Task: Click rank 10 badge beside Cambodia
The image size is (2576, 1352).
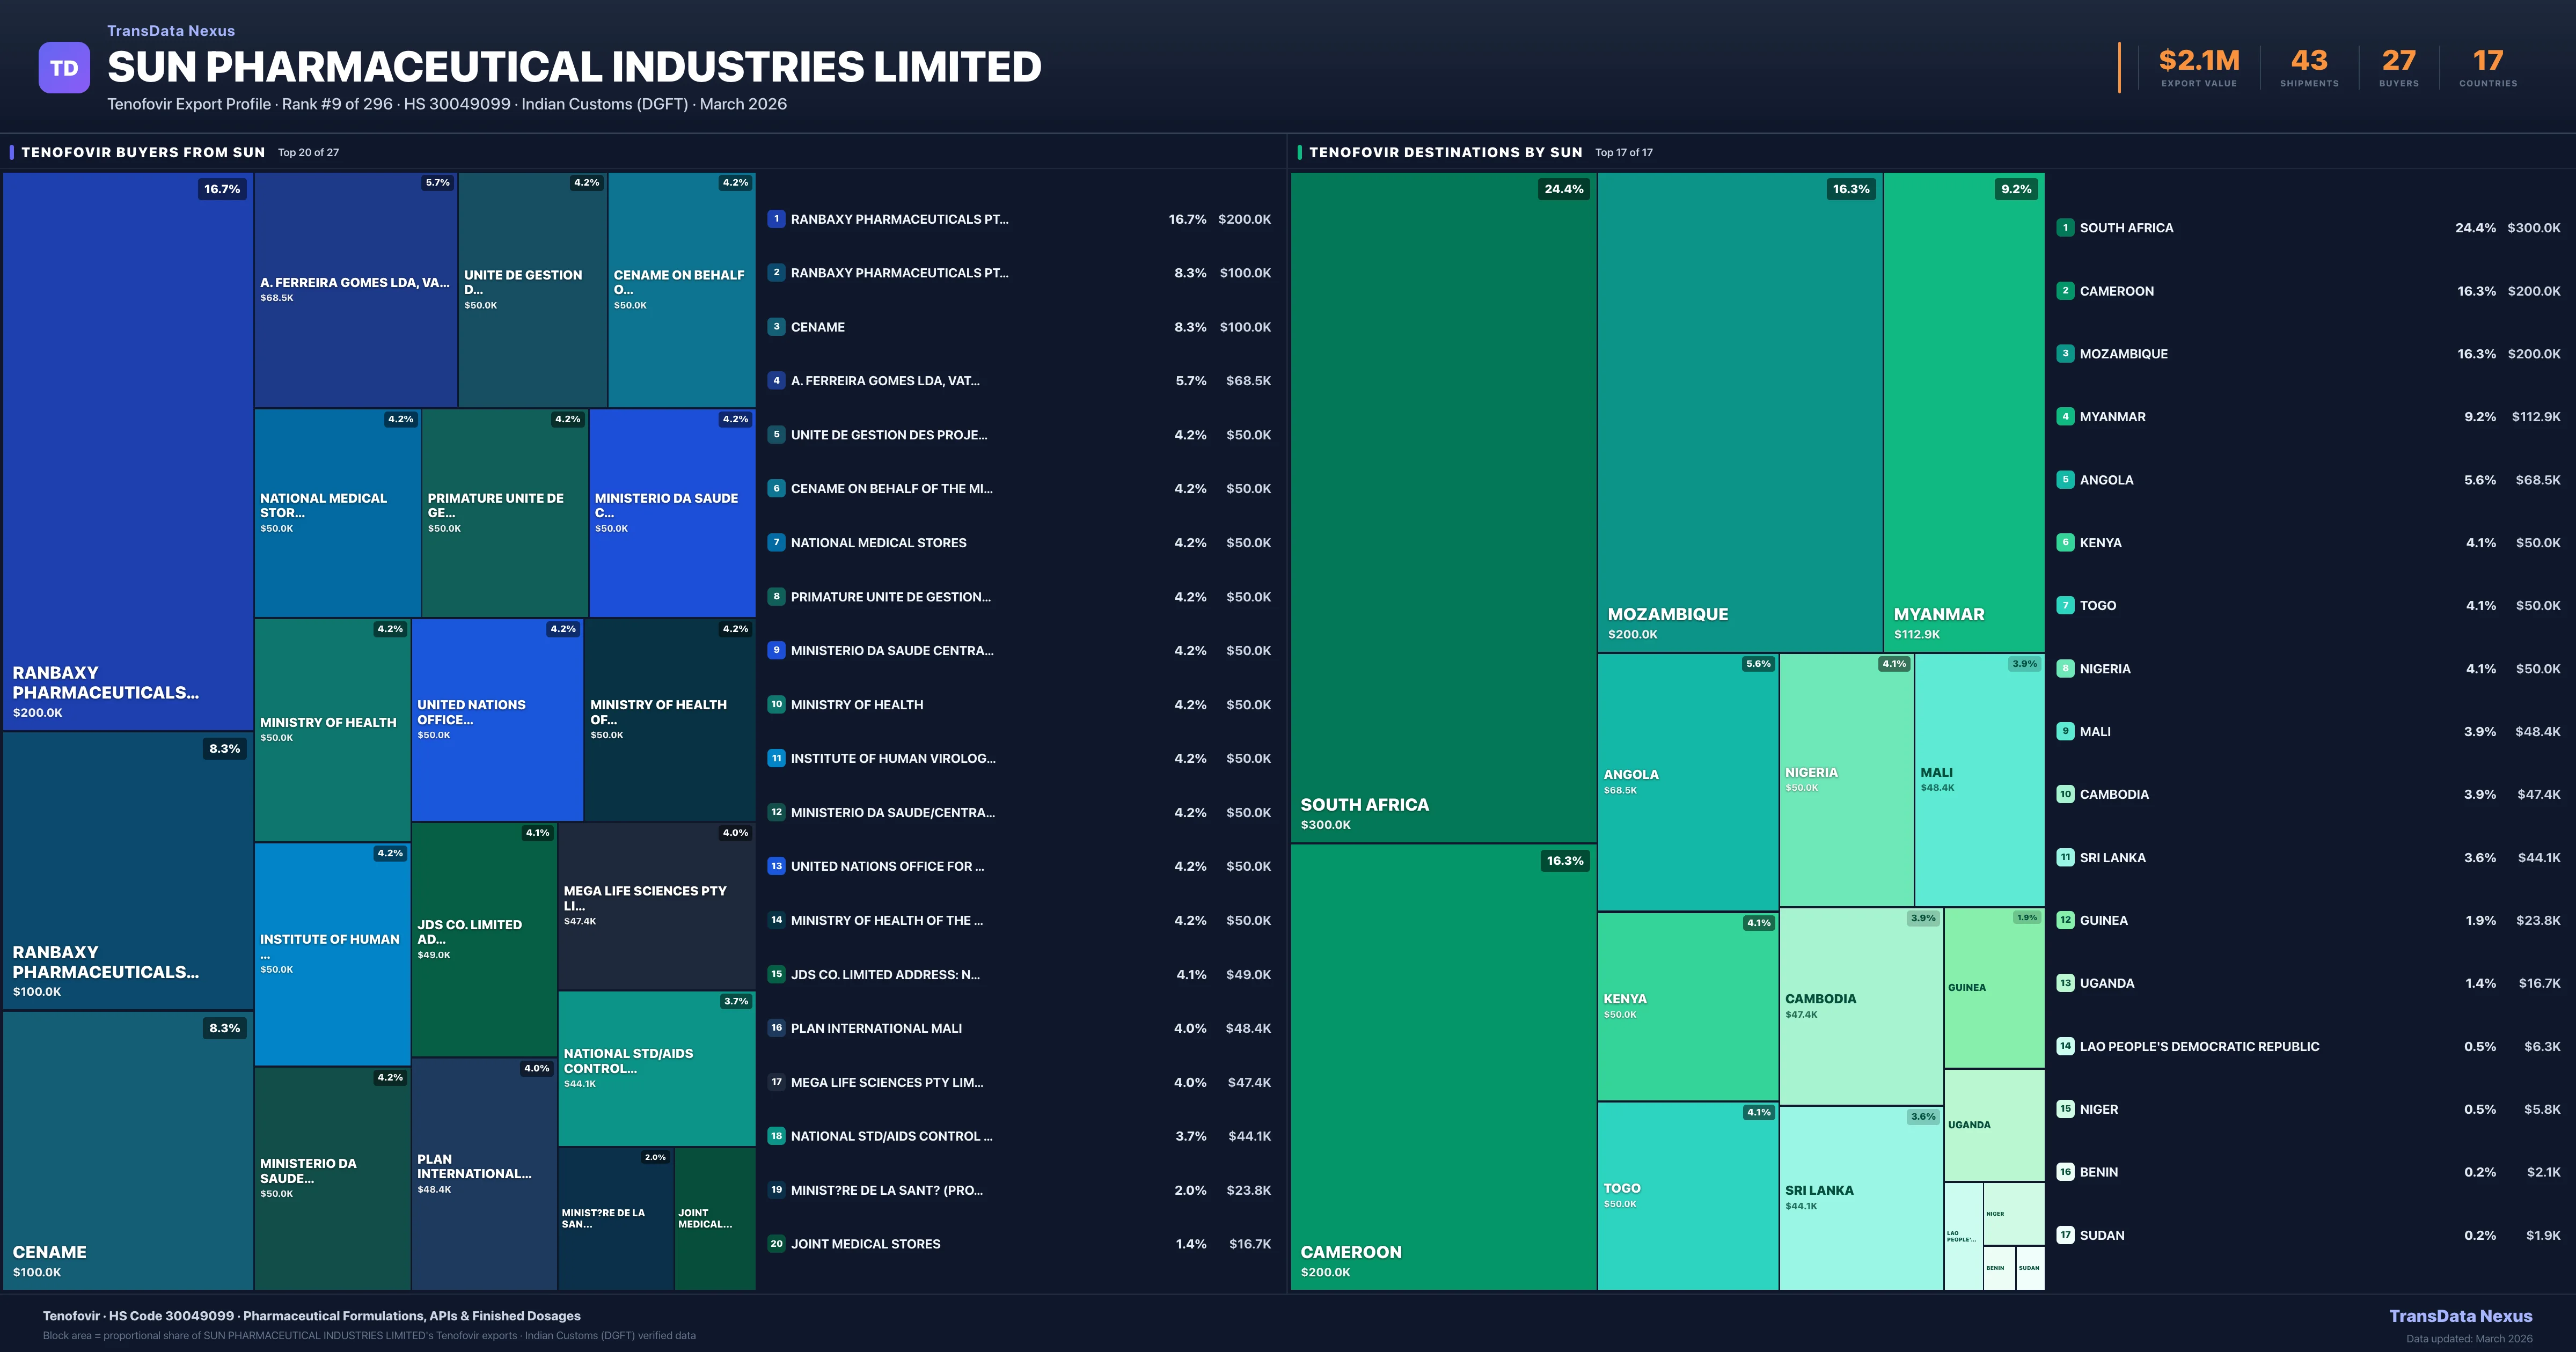Action: click(x=2065, y=794)
